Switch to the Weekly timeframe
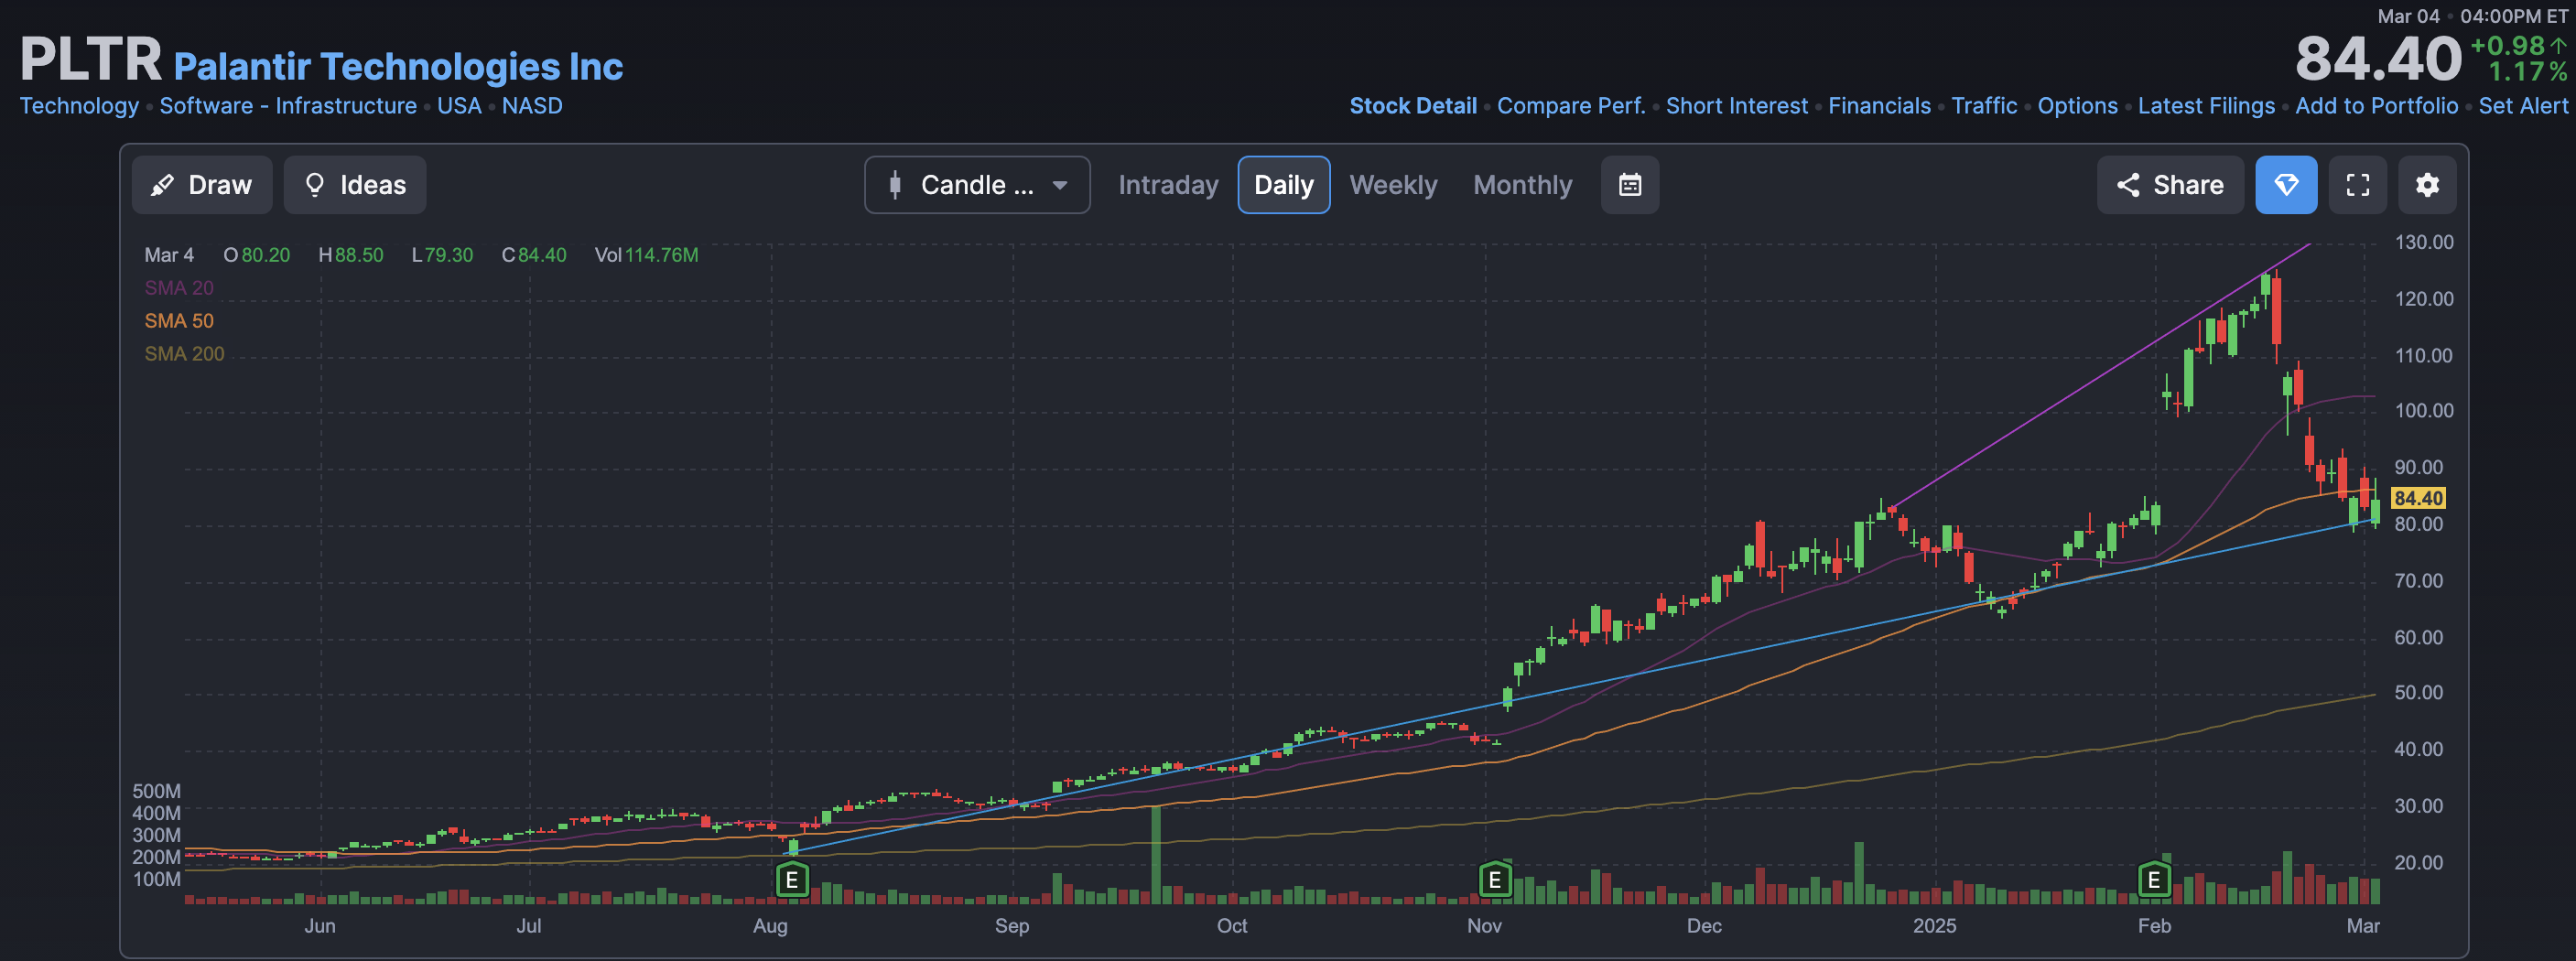 click(1393, 185)
